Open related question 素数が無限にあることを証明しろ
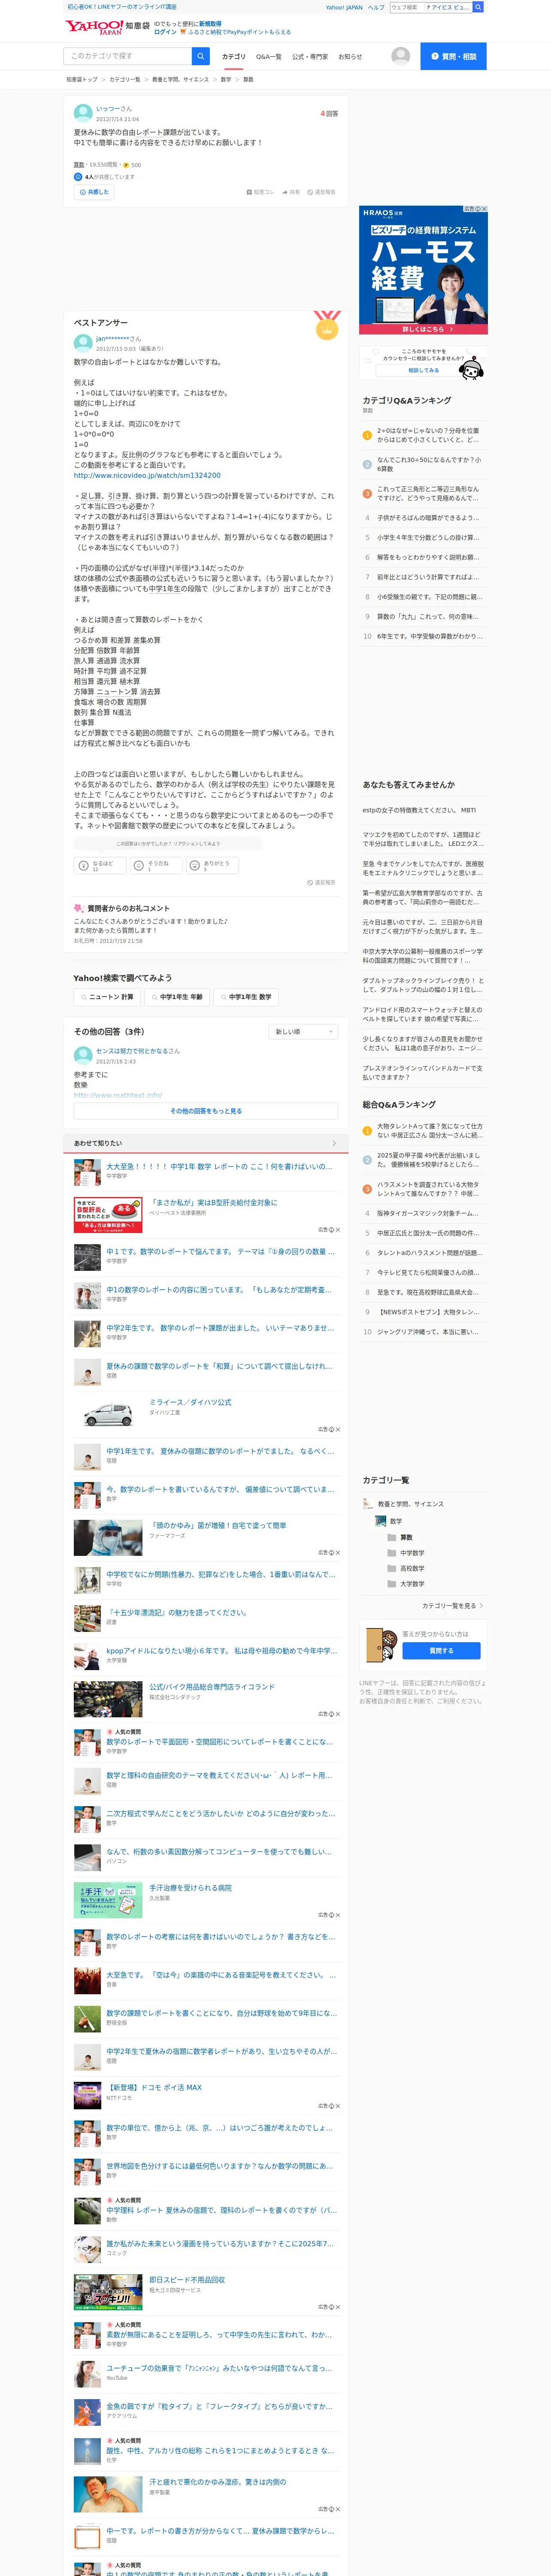 219,2335
